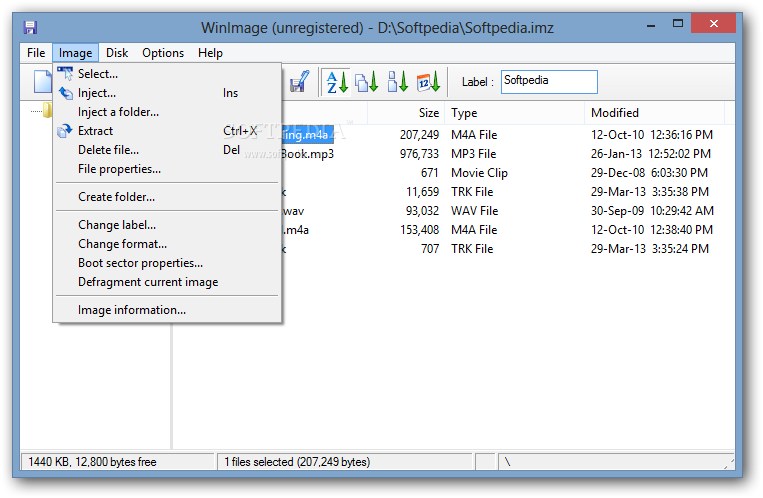763x498 pixels.
Task: Click the 1 files selected status text
Action: pos(297,462)
